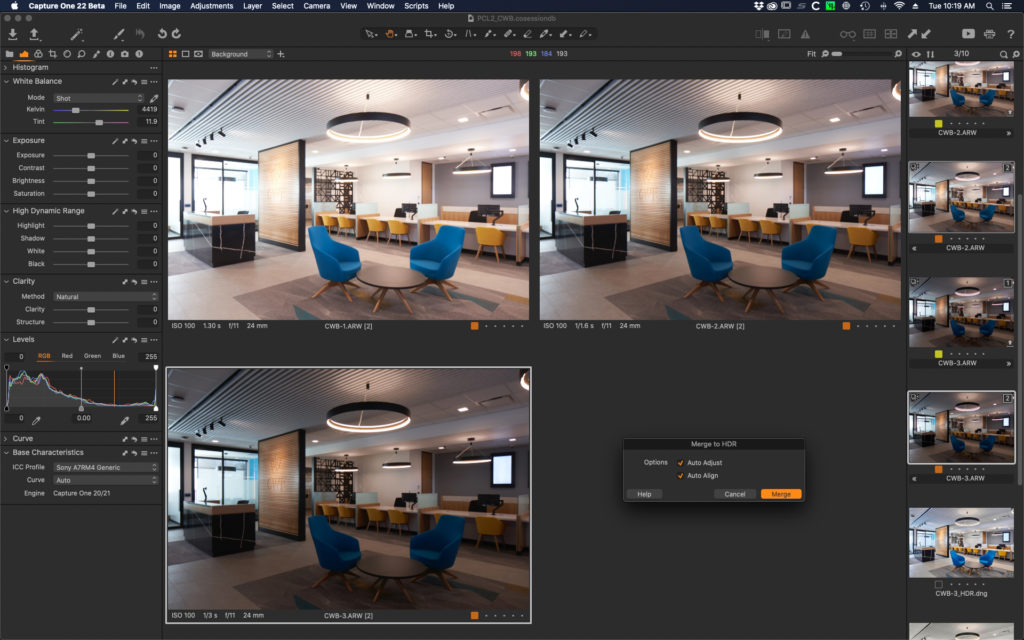Toggle color tag under CWB-3_HDR.dng thumbnail
This screenshot has width=1024, height=640.
(938, 584)
